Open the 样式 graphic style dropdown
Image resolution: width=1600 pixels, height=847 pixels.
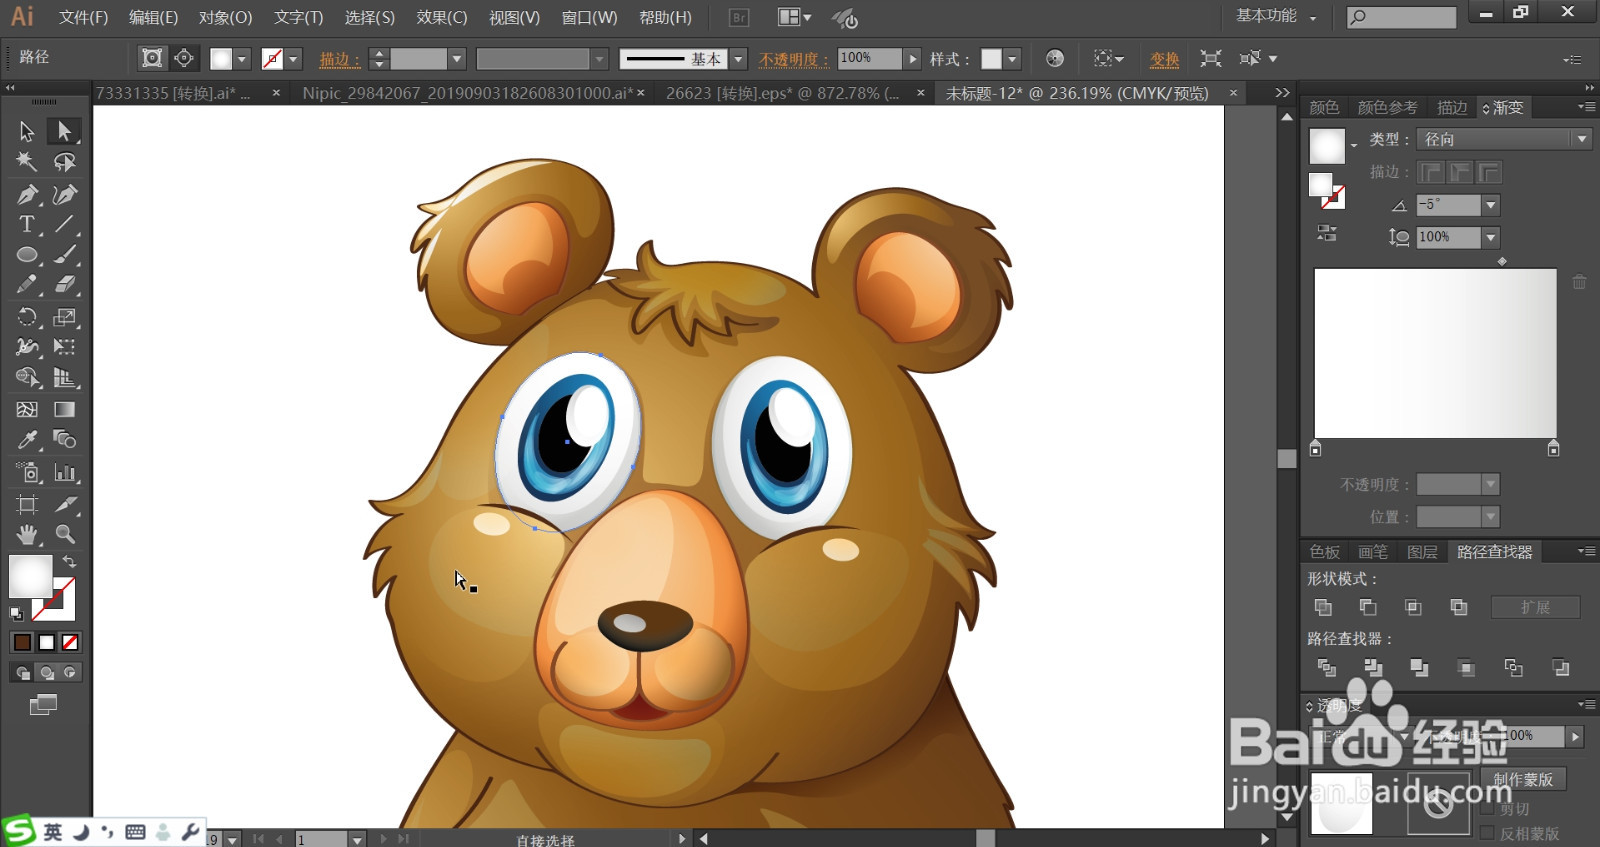point(1012,59)
